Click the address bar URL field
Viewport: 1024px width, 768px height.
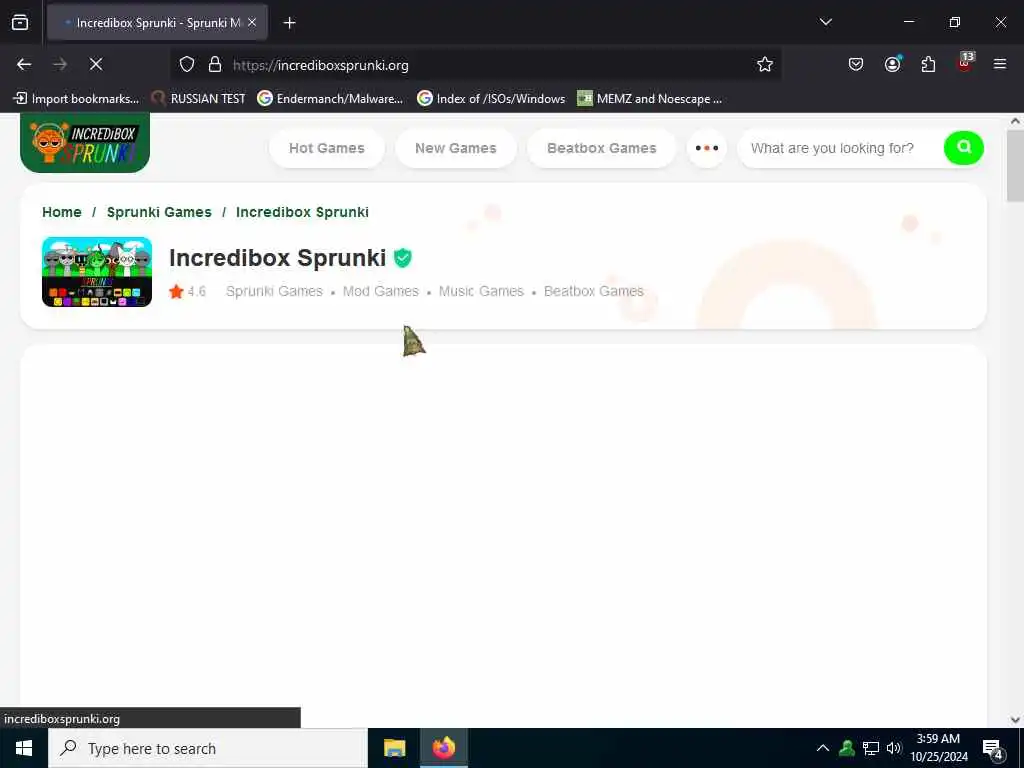[x=475, y=65]
